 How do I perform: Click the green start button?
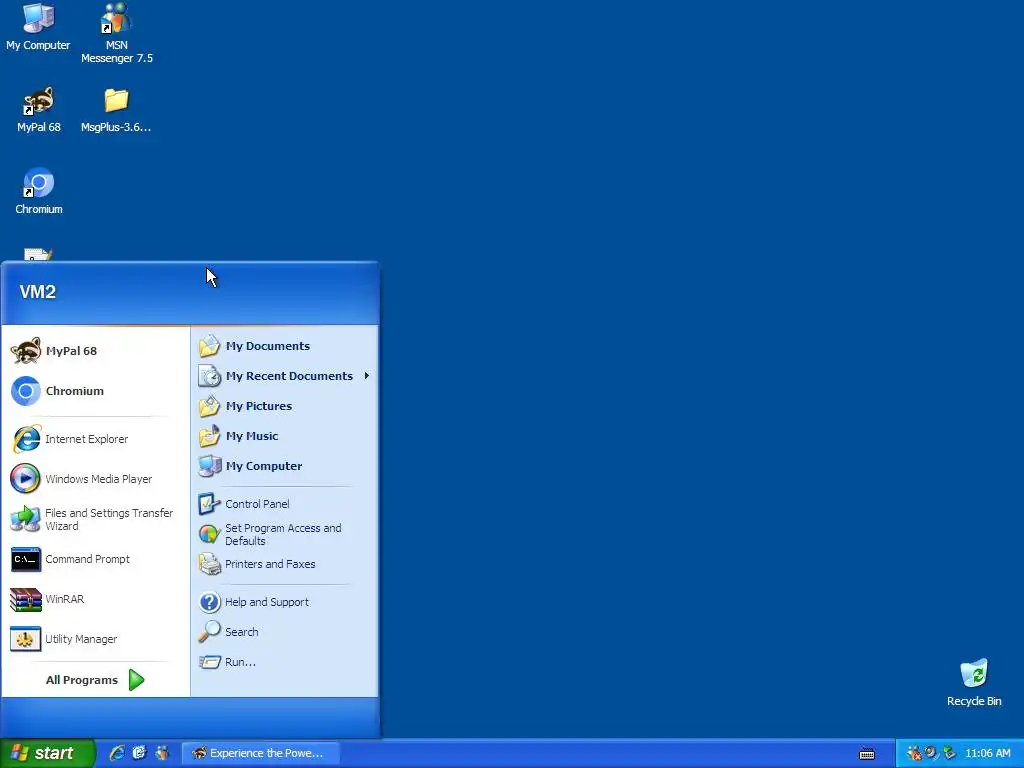tap(47, 753)
